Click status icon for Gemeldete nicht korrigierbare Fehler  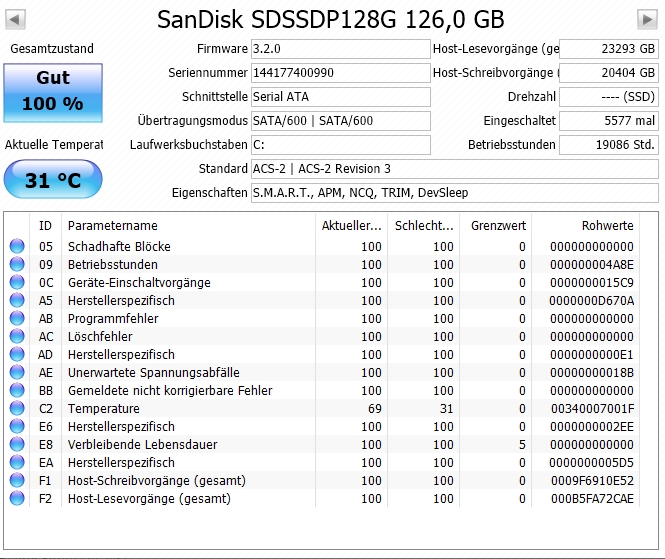[17, 391]
